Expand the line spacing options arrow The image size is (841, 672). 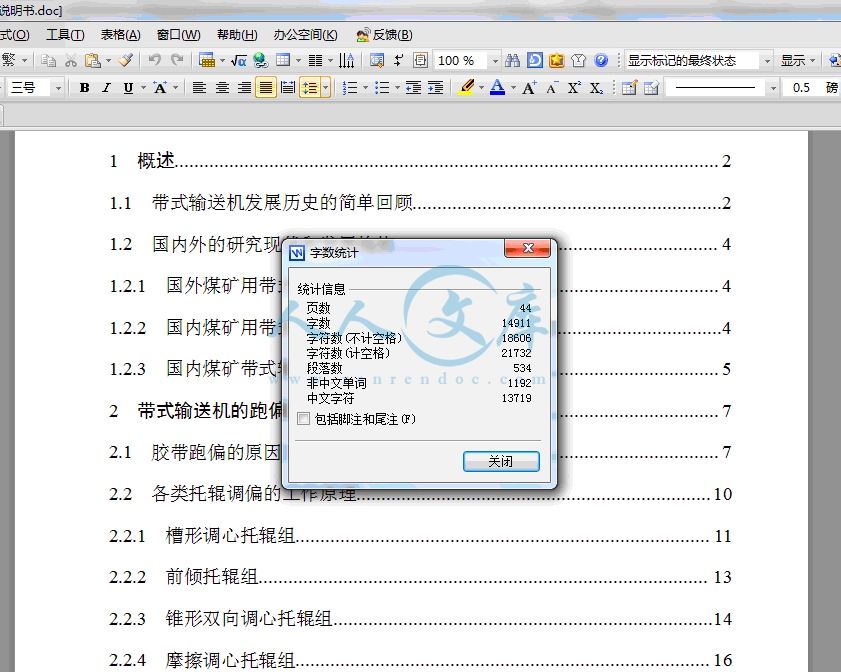[325, 87]
